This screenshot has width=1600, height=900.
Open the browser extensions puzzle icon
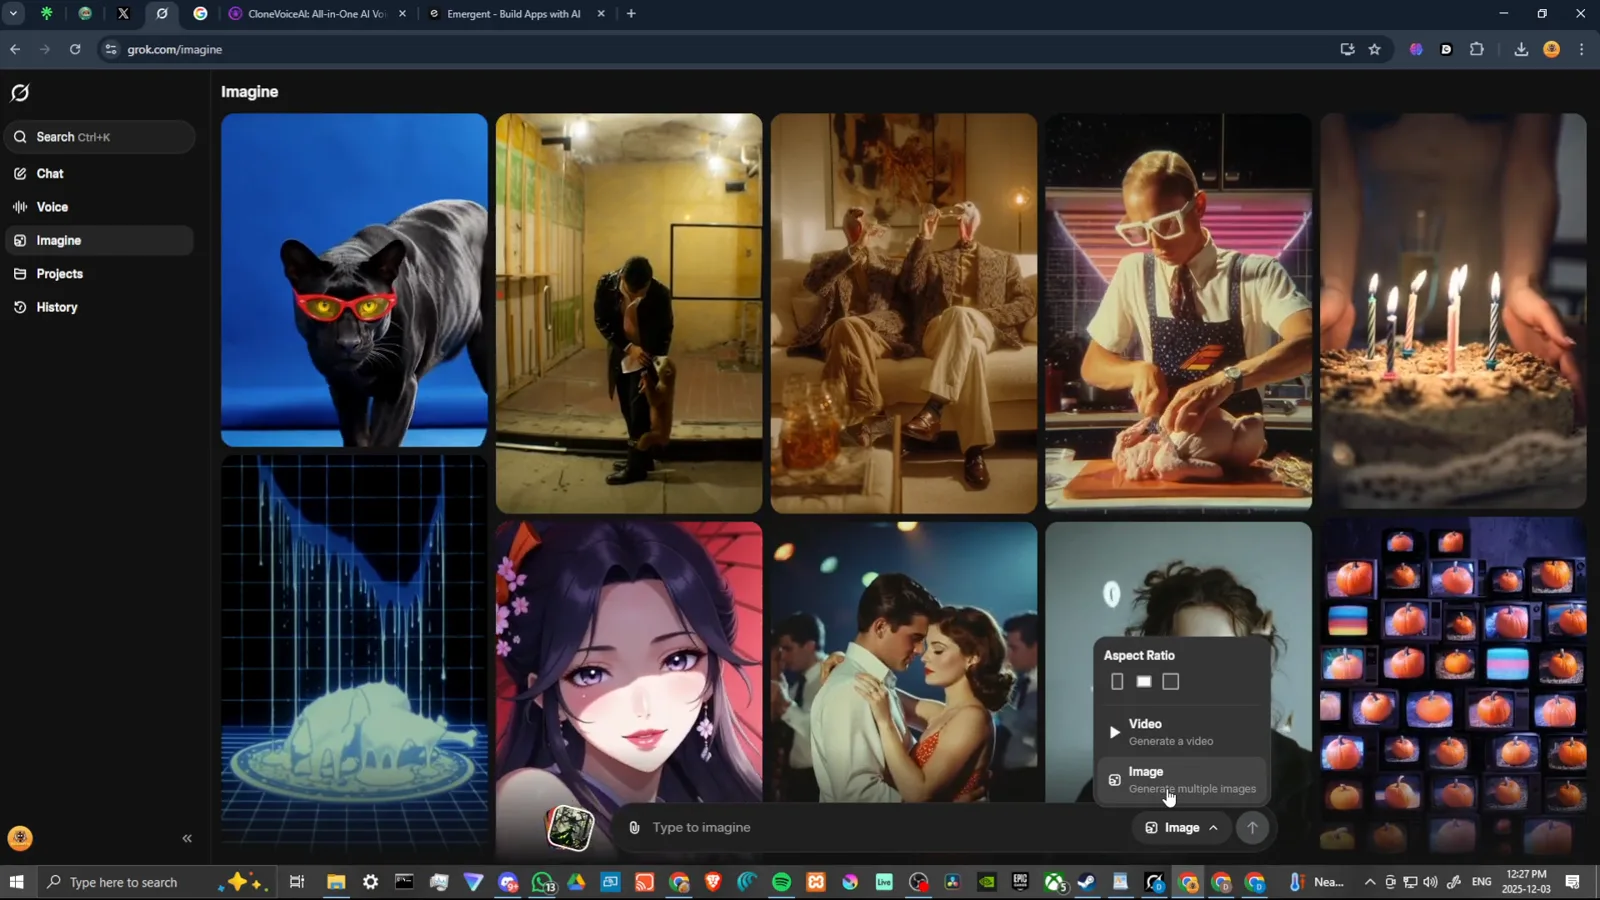pos(1477,49)
